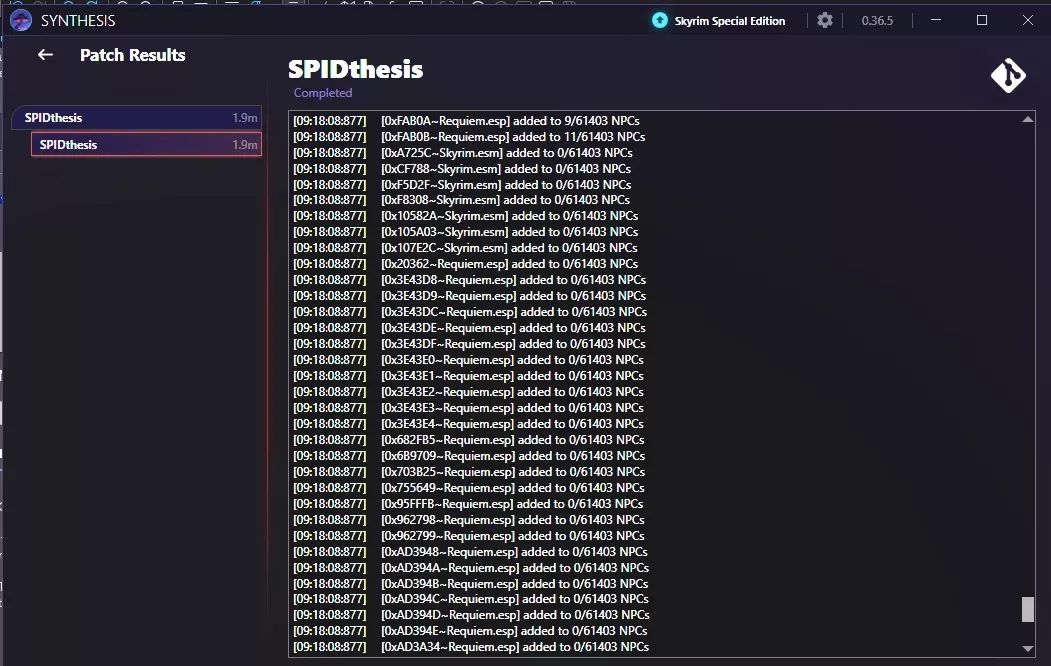This screenshot has height=666, width=1051.
Task: Click log line 0xF5D2F~Skyrim.esm
Action: point(462,184)
